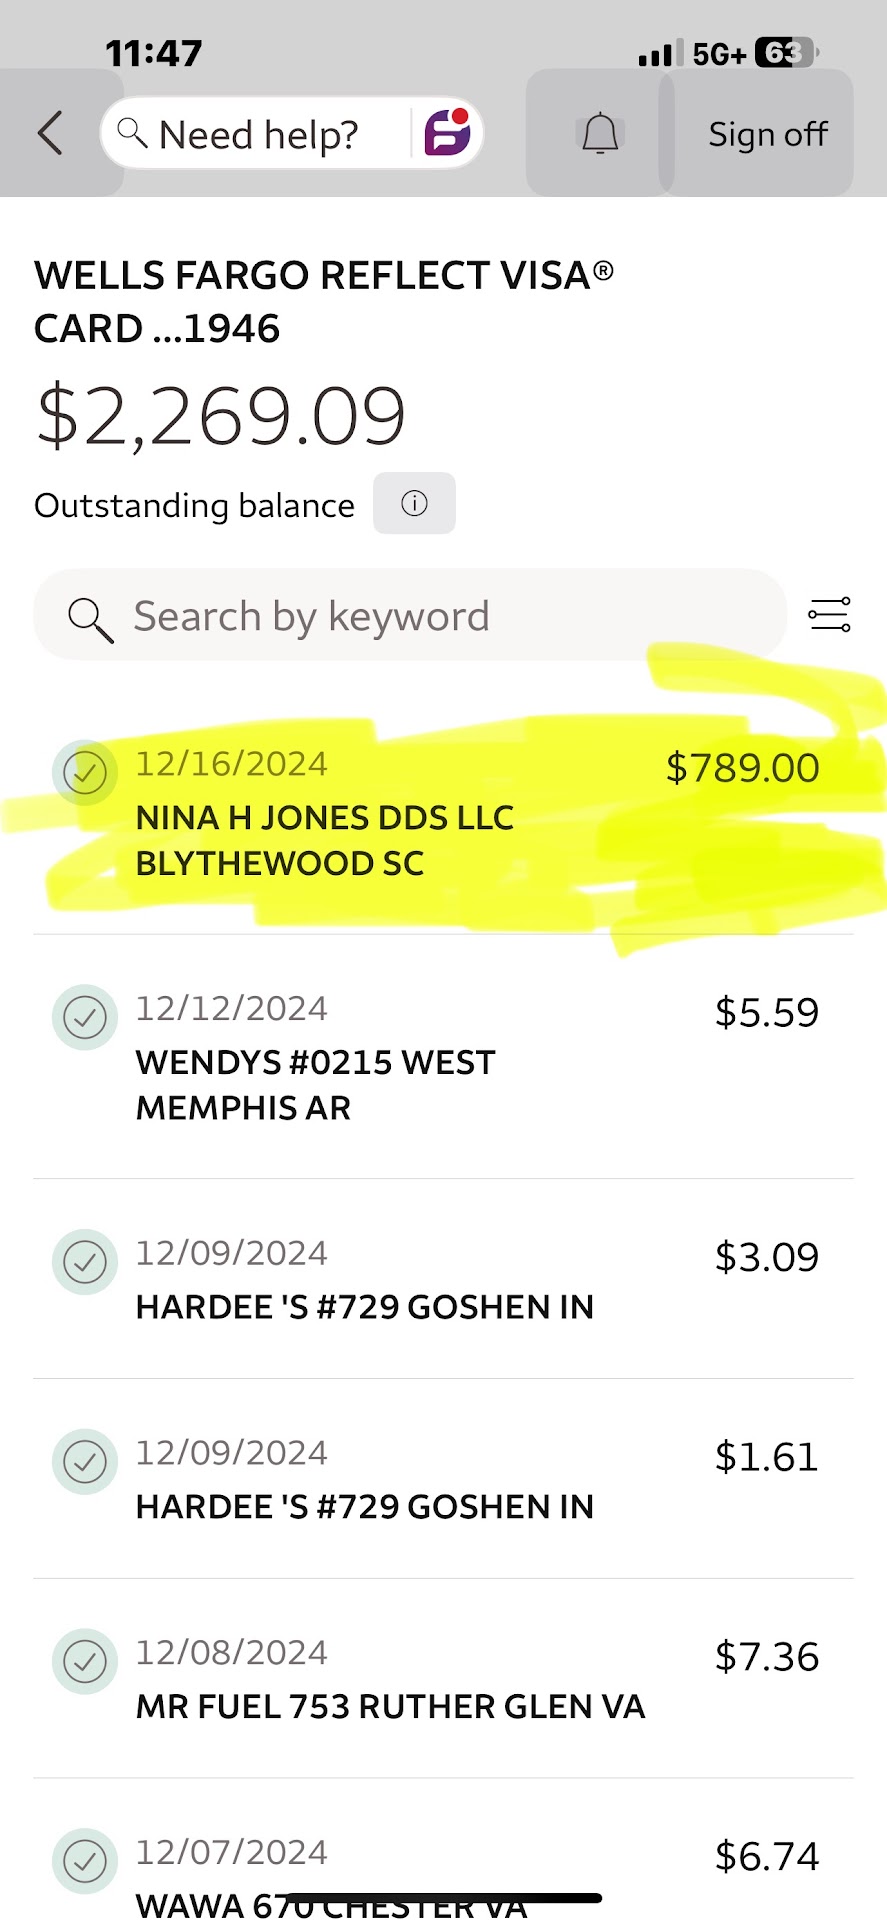
Task: Open the notifications bell
Action: [600, 133]
